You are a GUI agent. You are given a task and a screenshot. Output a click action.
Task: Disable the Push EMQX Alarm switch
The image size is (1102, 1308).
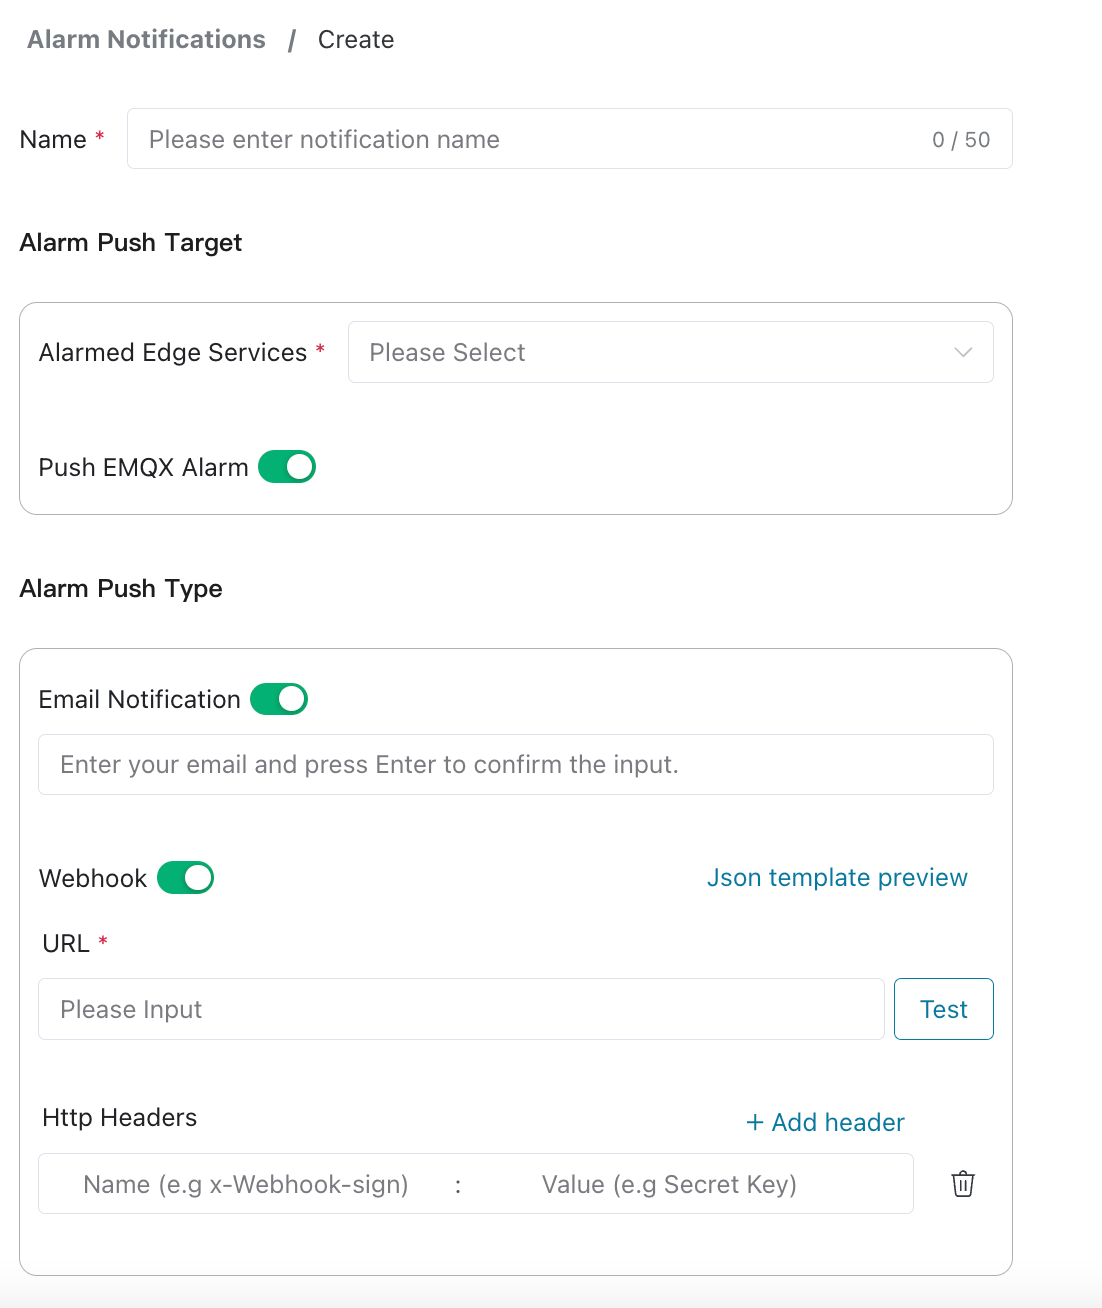[x=287, y=467]
